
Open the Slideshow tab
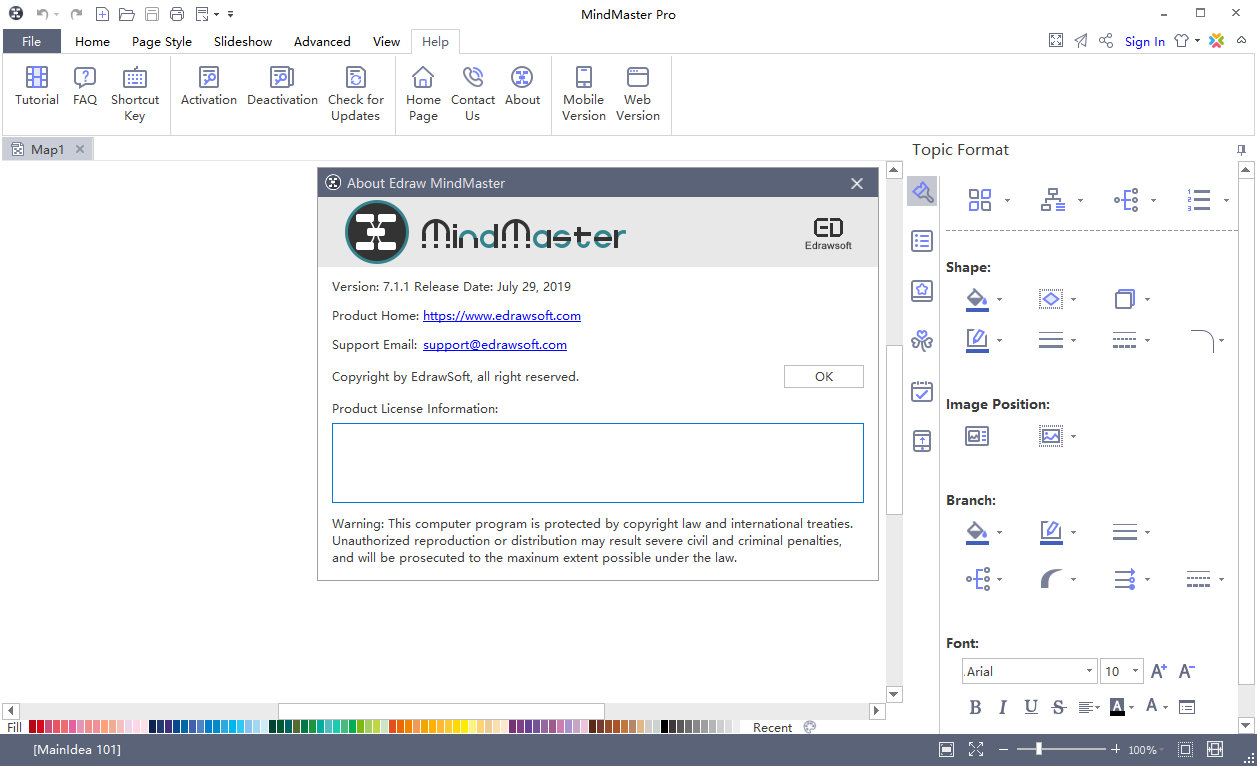(243, 41)
